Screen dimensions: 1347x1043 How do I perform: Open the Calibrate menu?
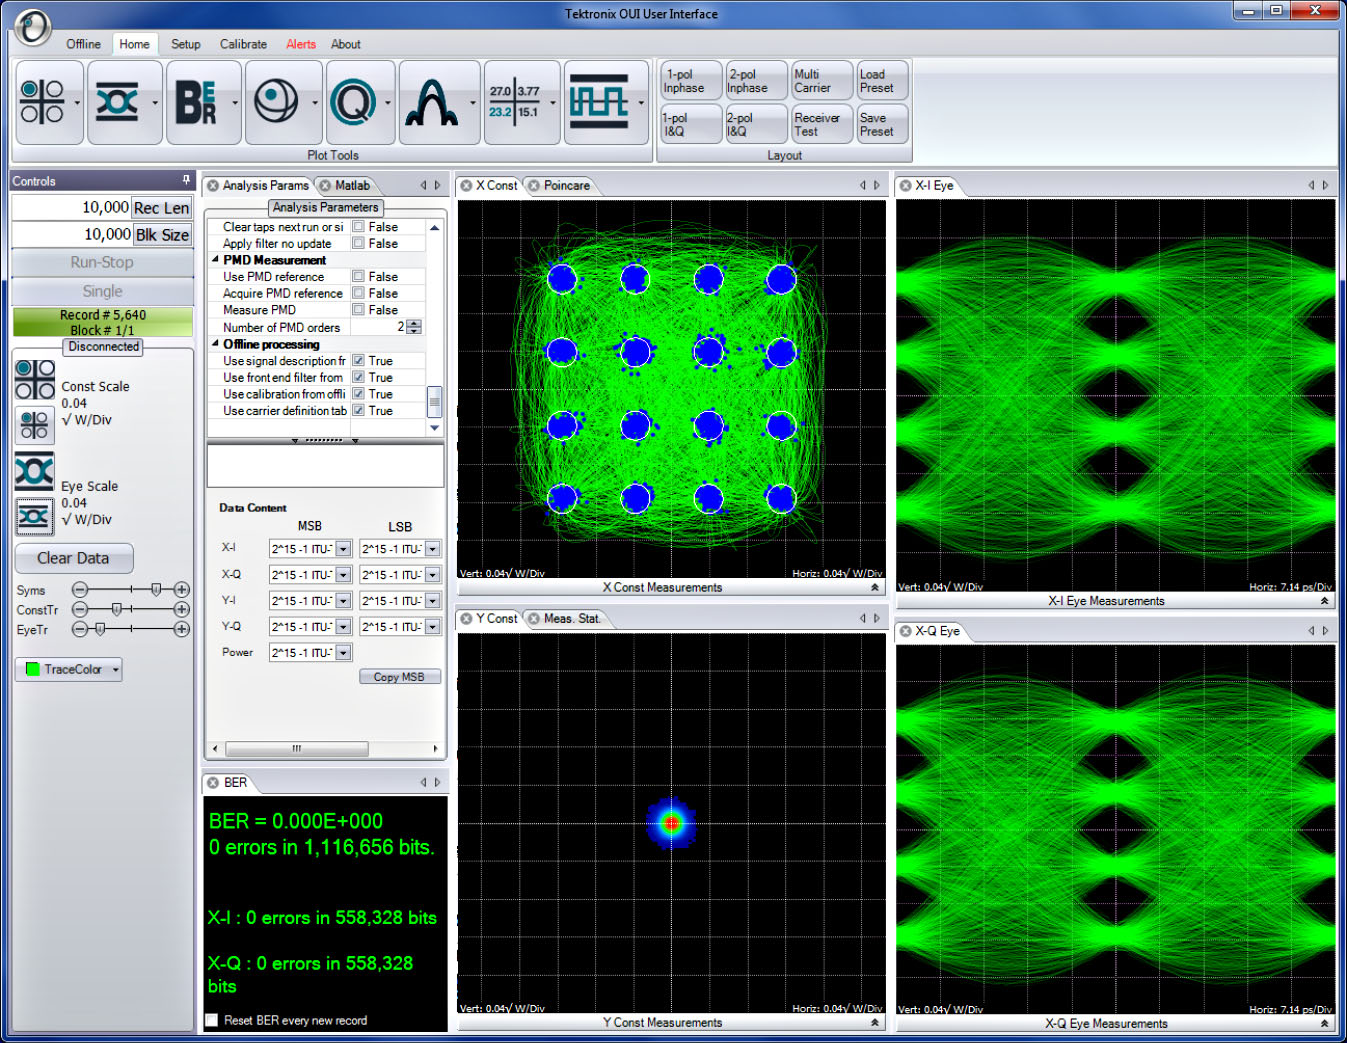click(243, 44)
